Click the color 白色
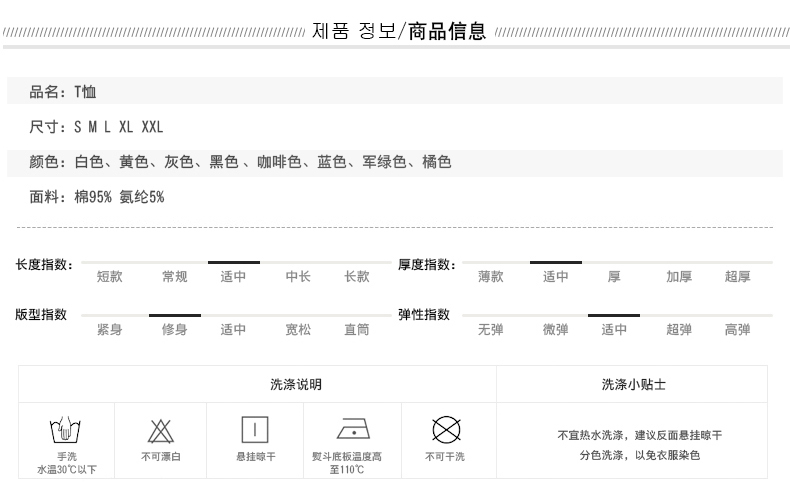790x484 pixels. [89, 162]
